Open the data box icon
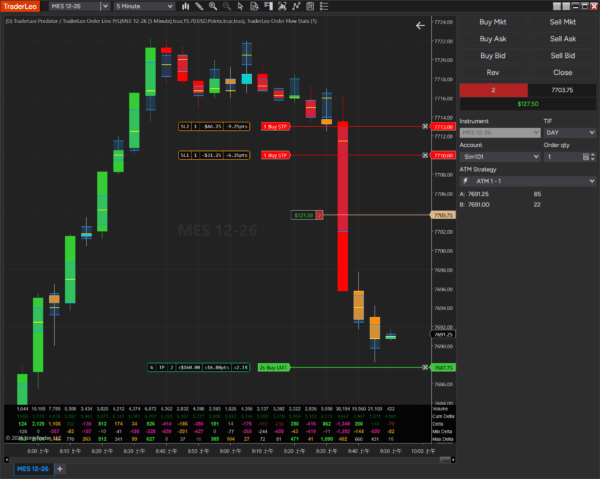The height and width of the screenshot is (479, 600). pyautogui.click(x=254, y=6)
